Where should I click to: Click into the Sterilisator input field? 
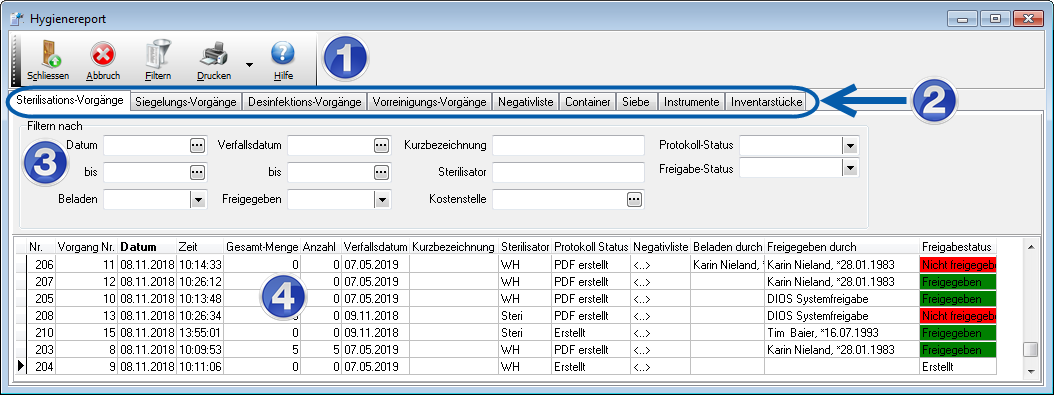569,172
